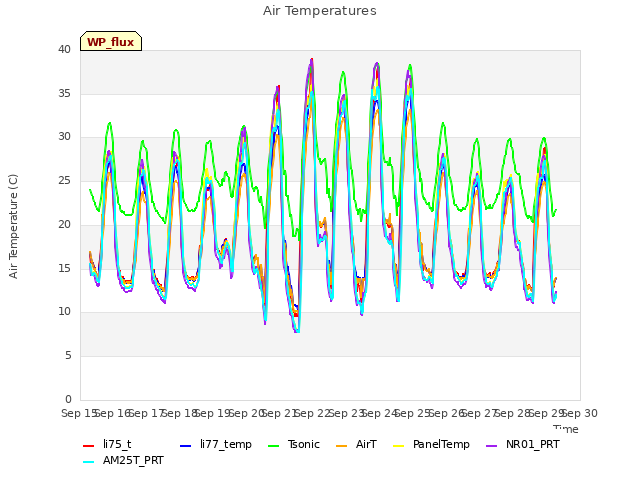The height and width of the screenshot is (480, 640).
Task: Toggle the Tsonic series legend label
Action: click(304, 444)
